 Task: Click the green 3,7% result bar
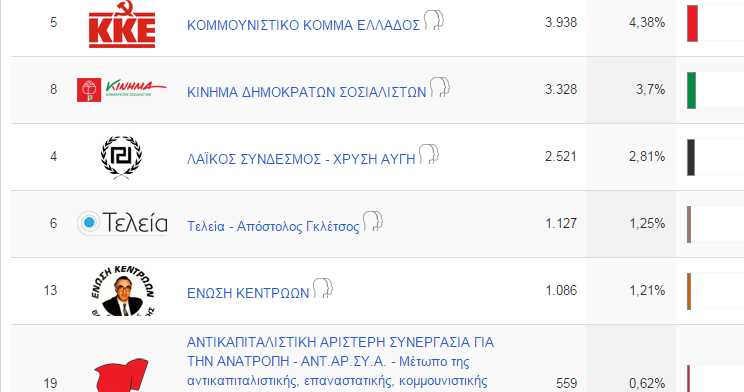tap(691, 90)
